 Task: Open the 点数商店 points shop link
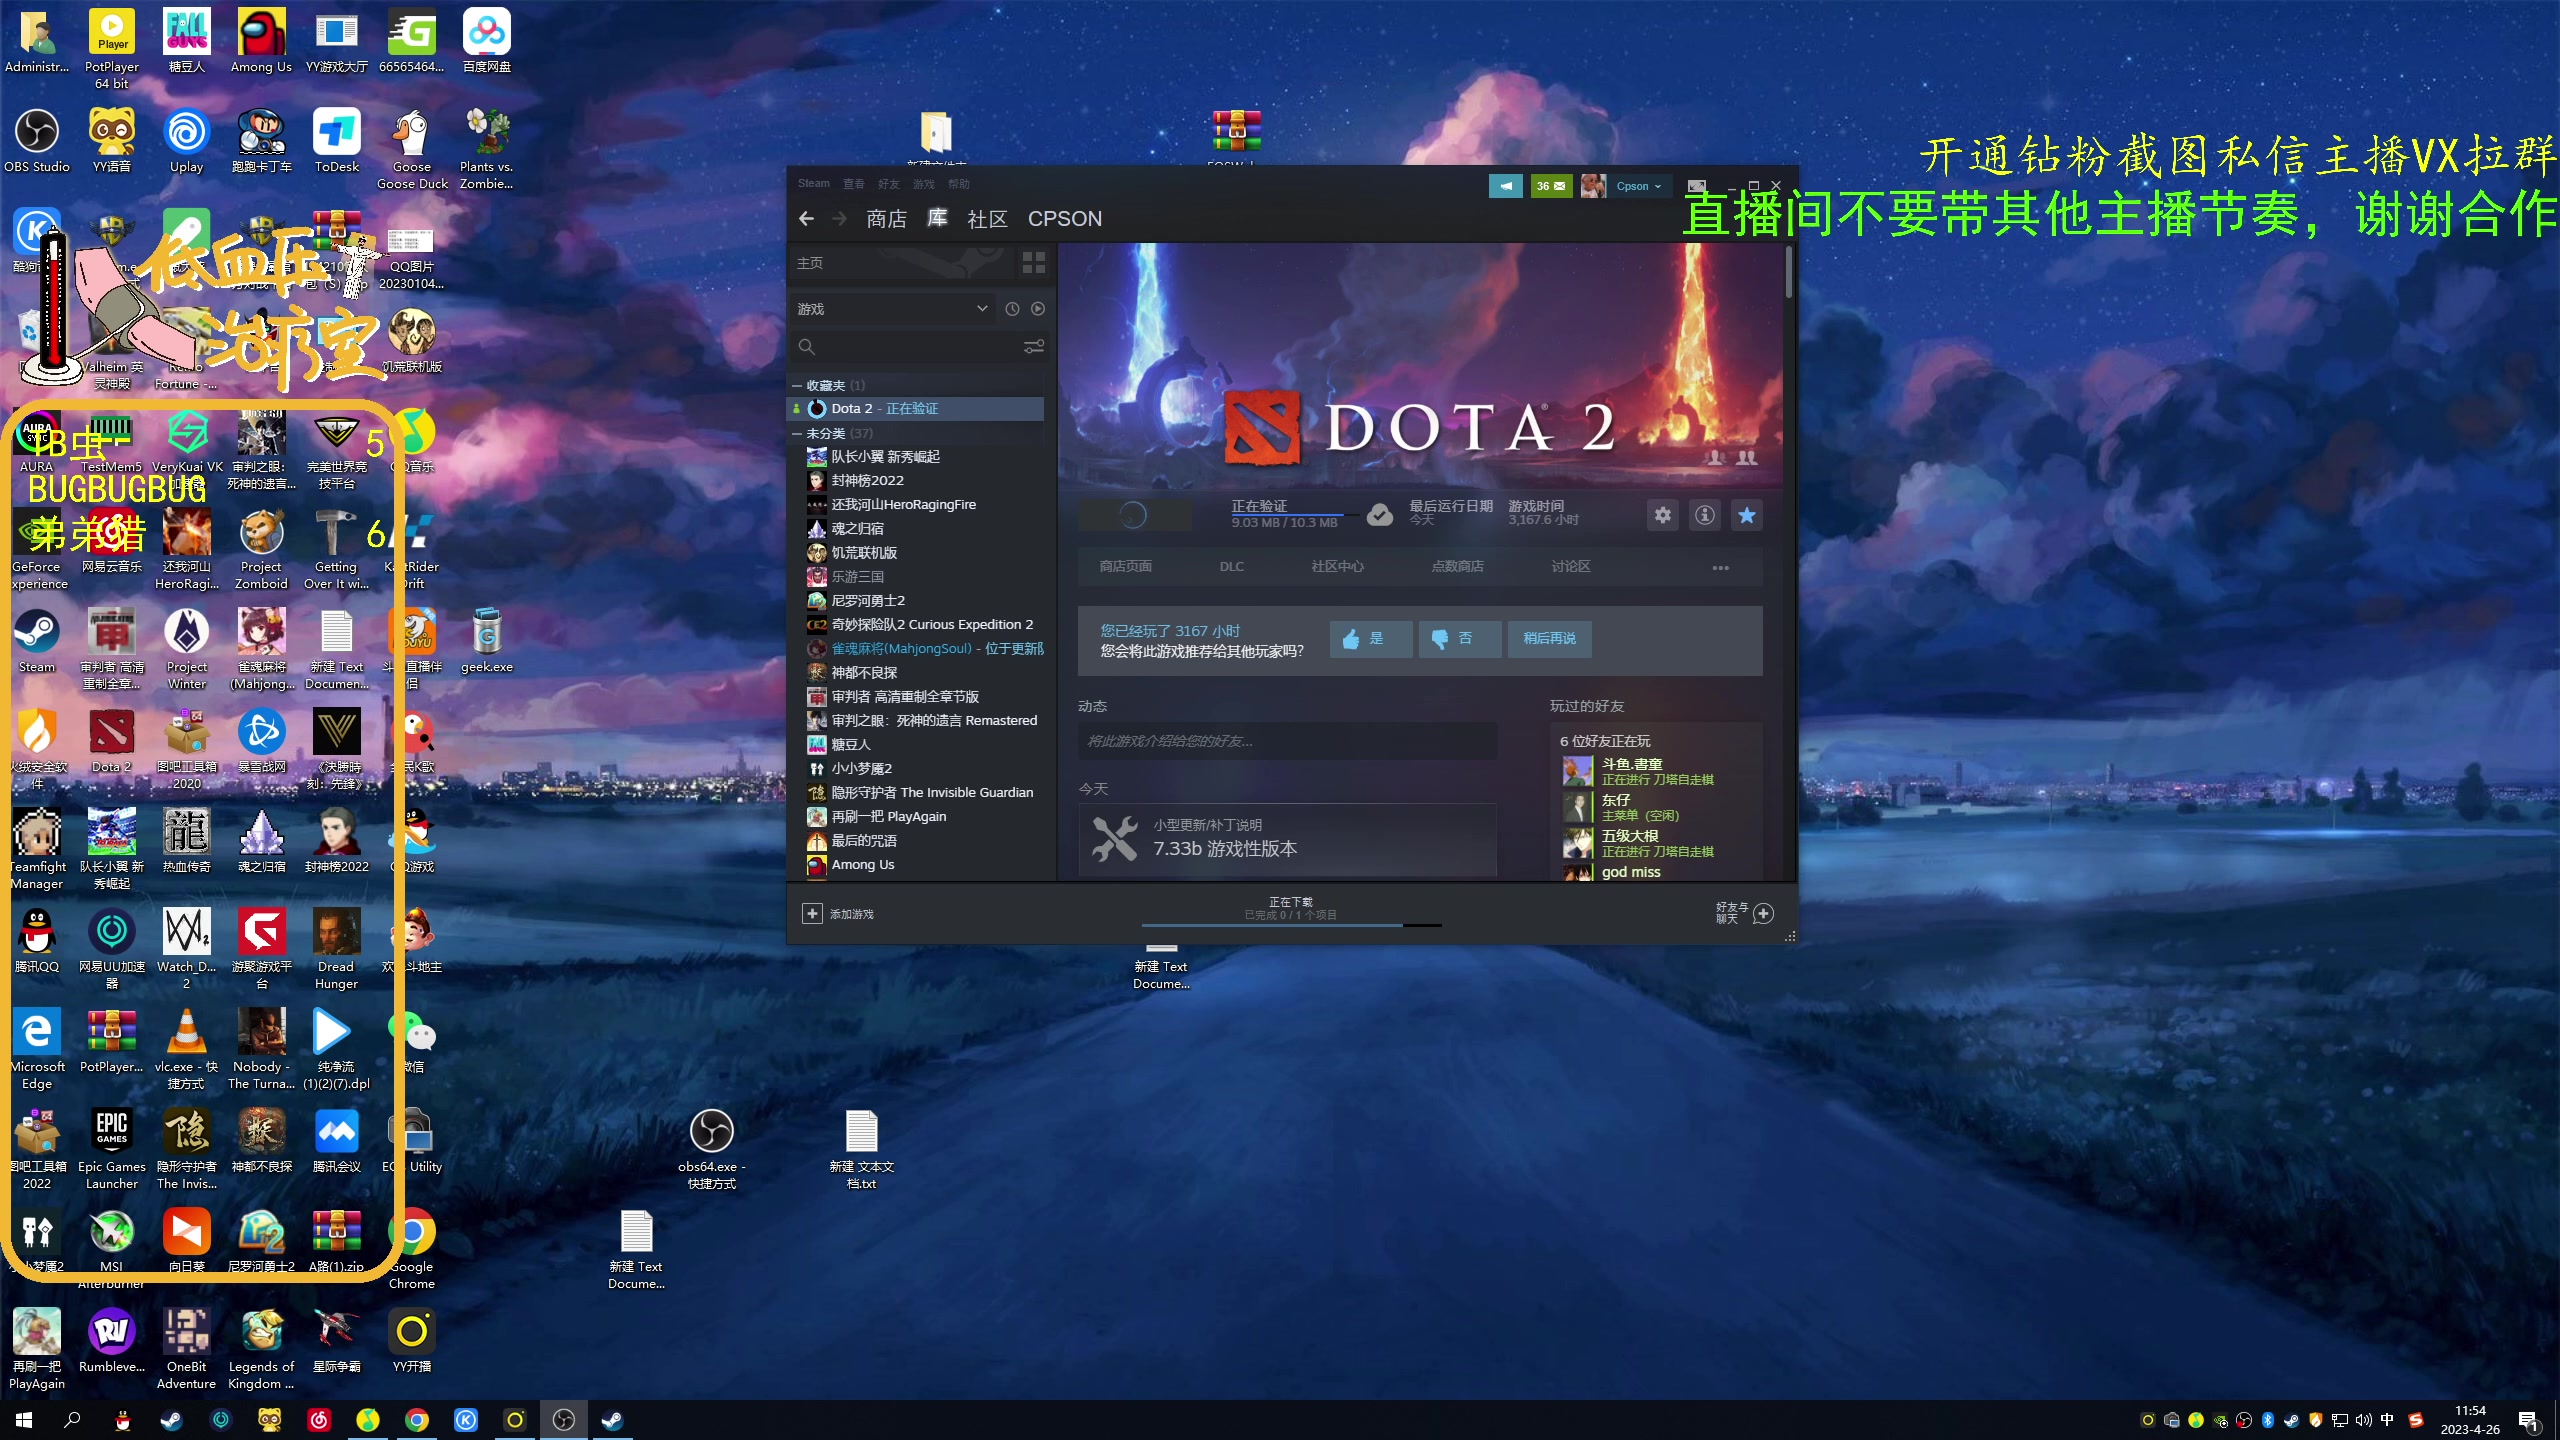[x=1458, y=567]
